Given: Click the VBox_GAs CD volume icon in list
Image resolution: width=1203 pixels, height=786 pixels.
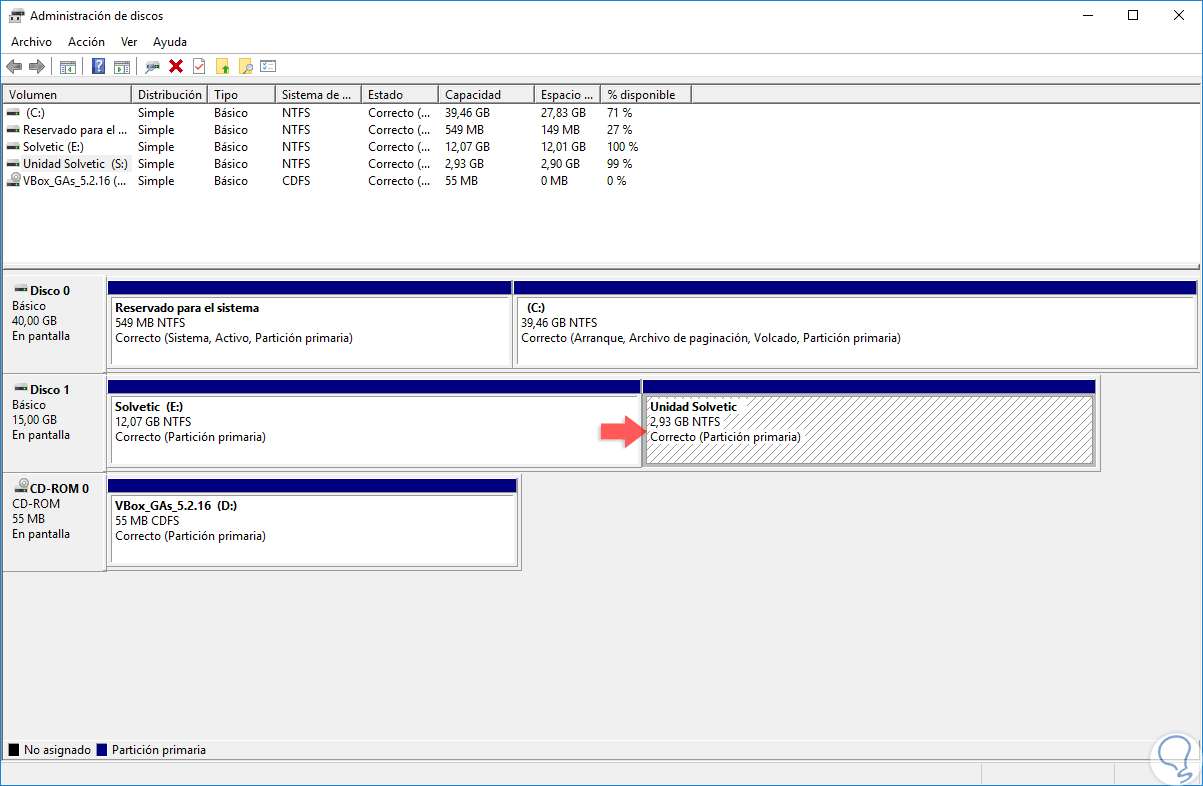Looking at the screenshot, I should (13, 181).
